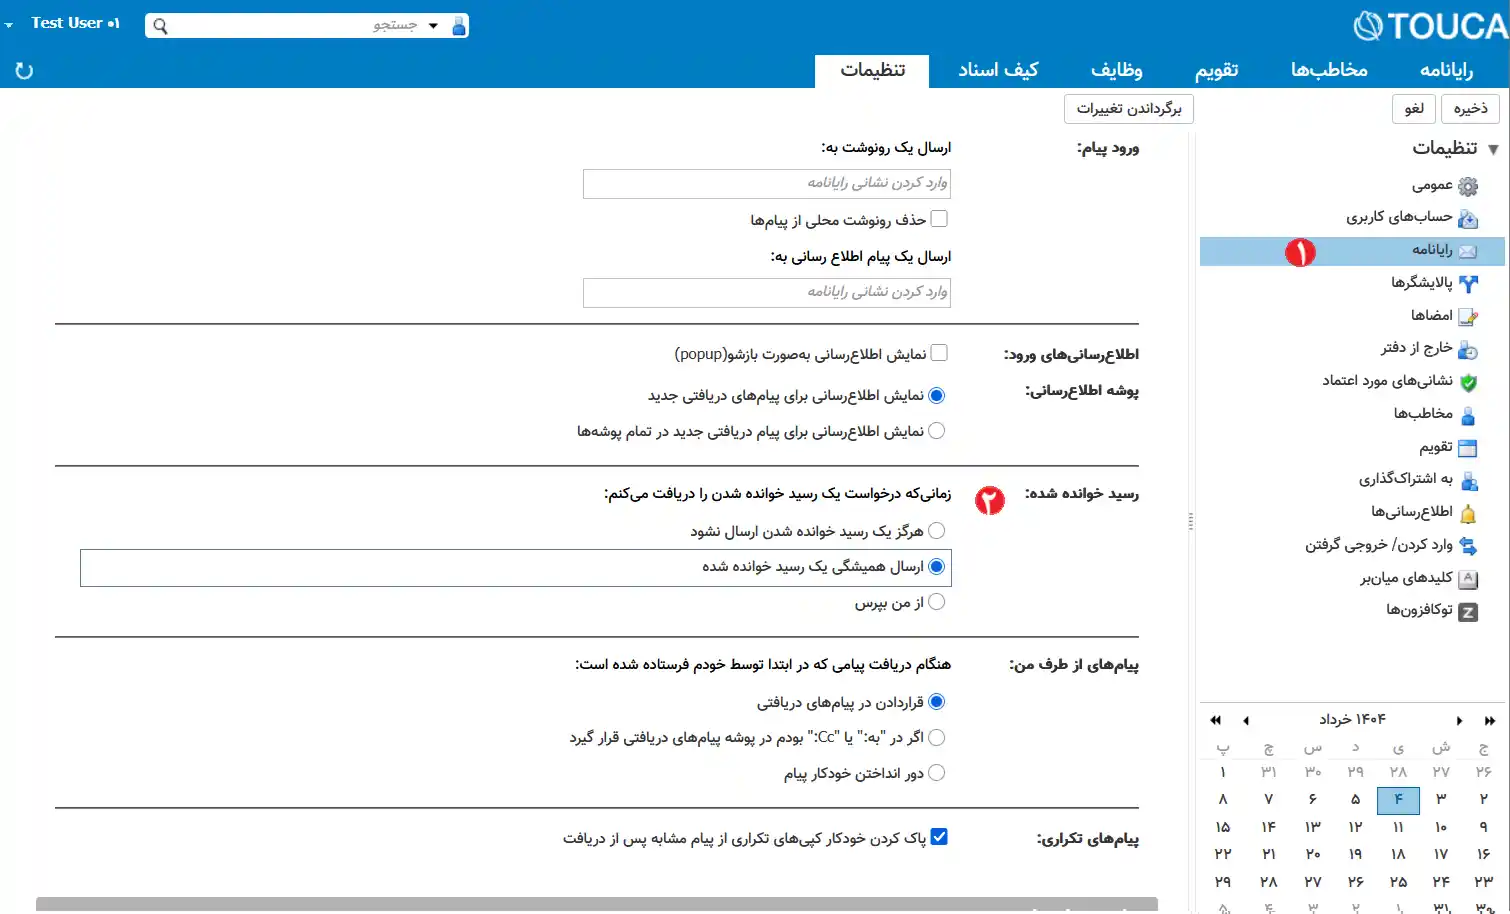Select day ۱۵ in mini calendar
This screenshot has height=914, width=1510.
pos(1223,827)
